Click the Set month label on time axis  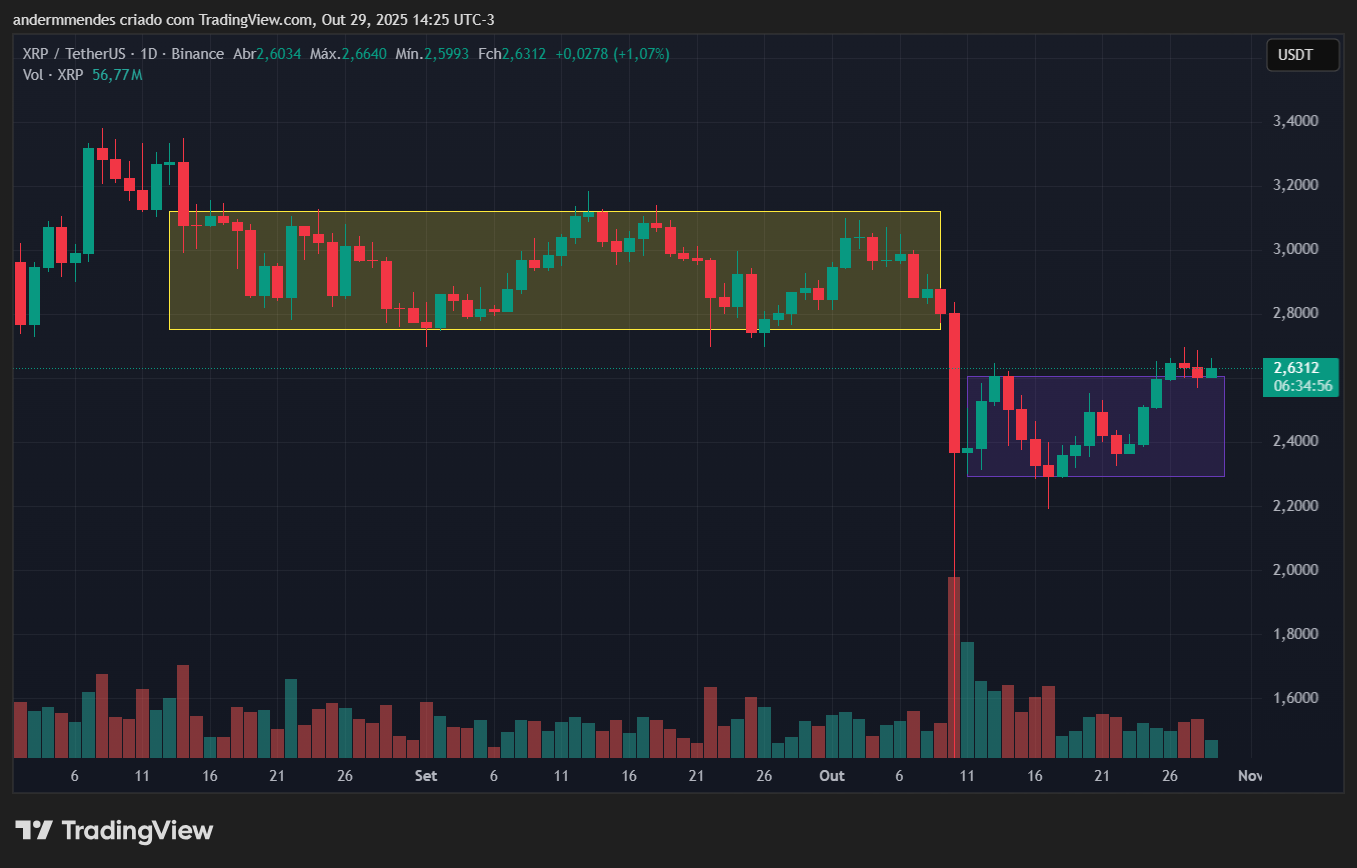coord(426,776)
